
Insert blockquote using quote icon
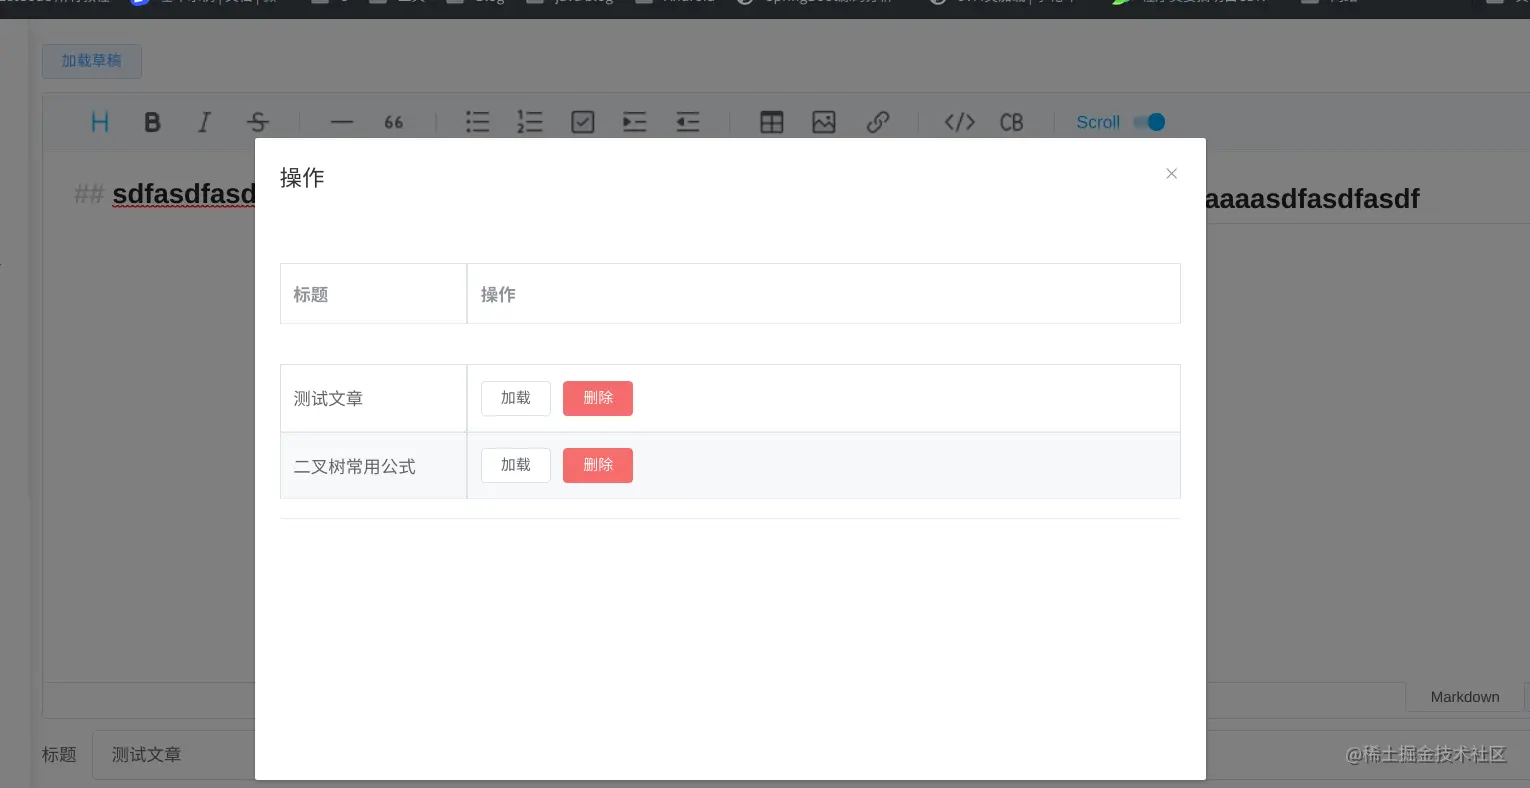coord(394,122)
